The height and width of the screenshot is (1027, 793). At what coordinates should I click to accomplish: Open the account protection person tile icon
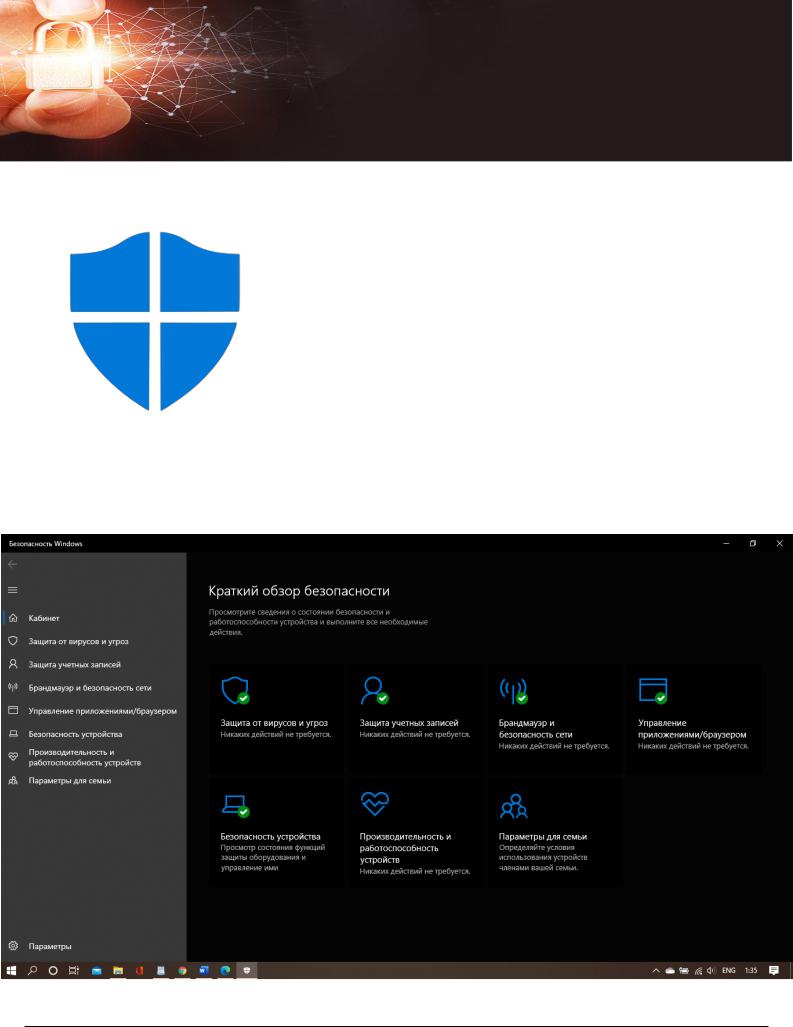[x=374, y=690]
